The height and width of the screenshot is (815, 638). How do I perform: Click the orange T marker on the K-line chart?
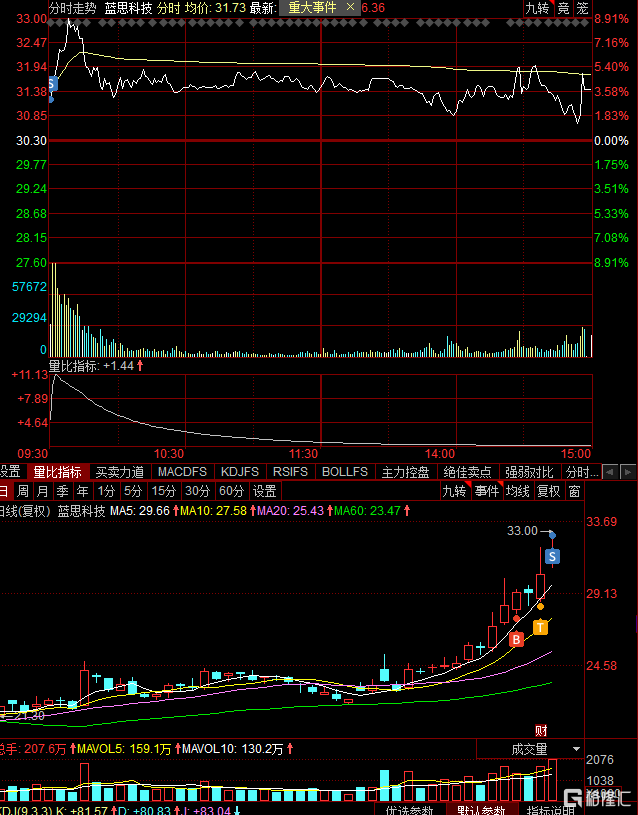[541, 627]
